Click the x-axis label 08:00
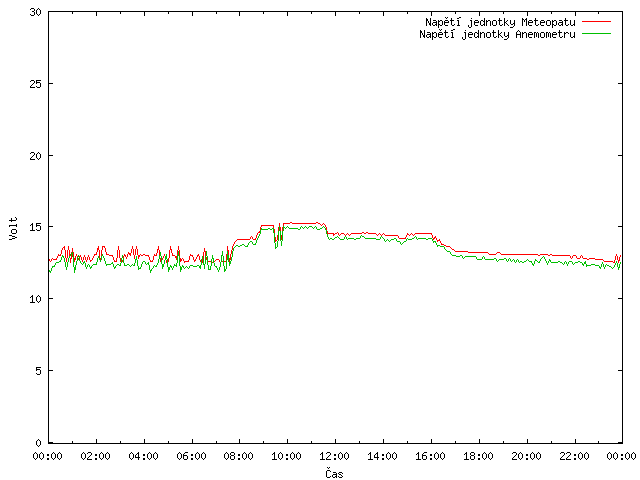This screenshot has width=640, height=480. (x=239, y=456)
